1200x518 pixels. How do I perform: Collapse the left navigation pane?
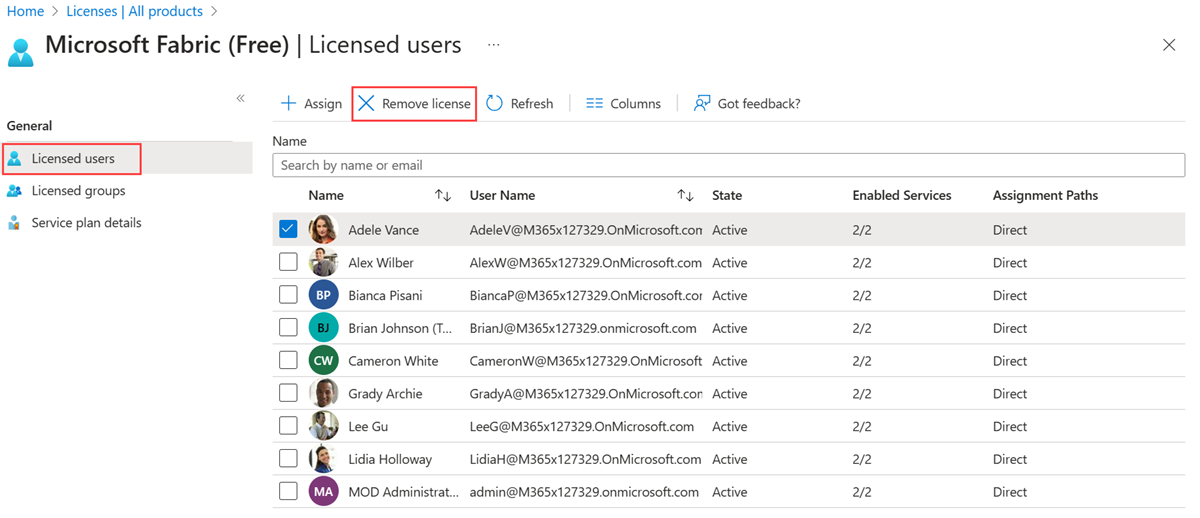pyautogui.click(x=240, y=98)
